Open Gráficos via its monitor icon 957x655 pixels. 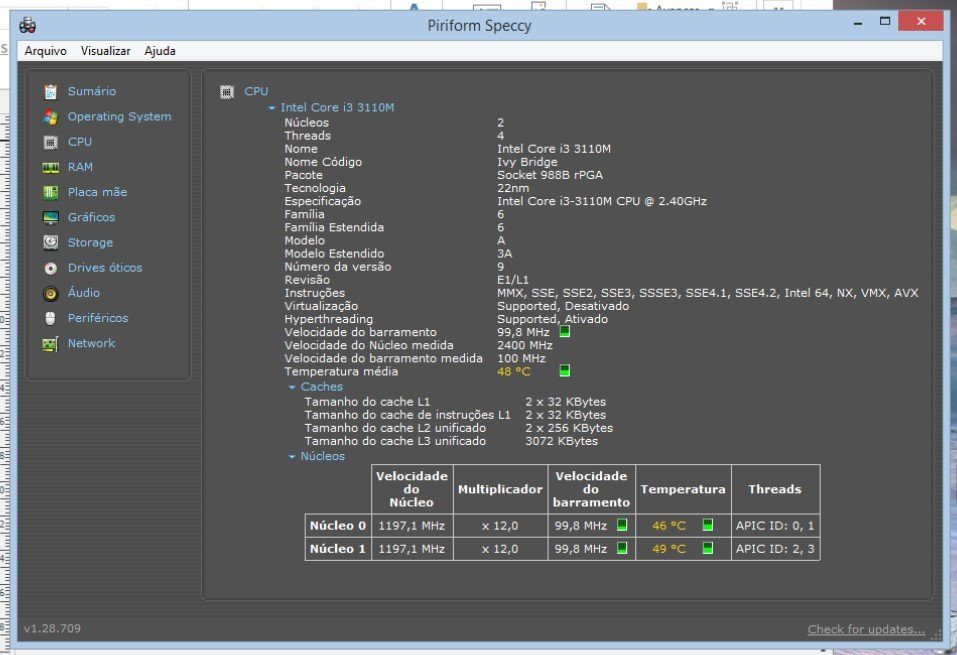point(51,217)
